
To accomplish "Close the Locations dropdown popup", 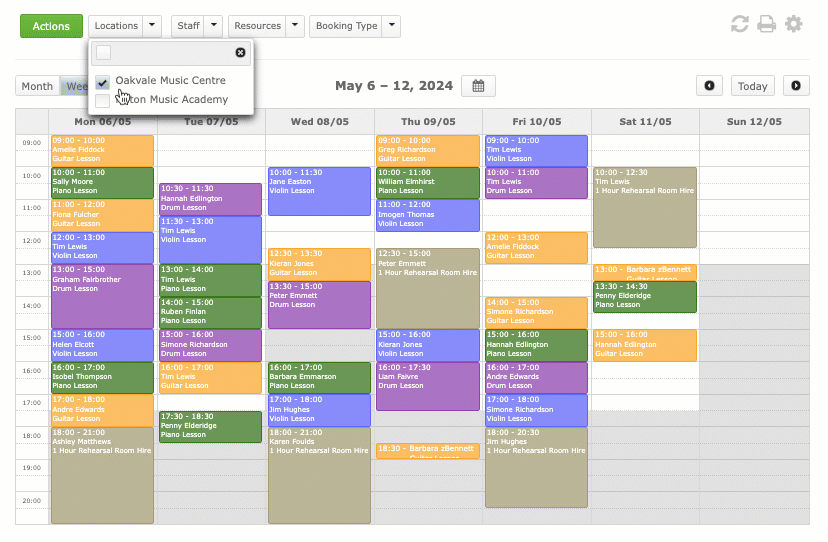I will pos(240,53).
